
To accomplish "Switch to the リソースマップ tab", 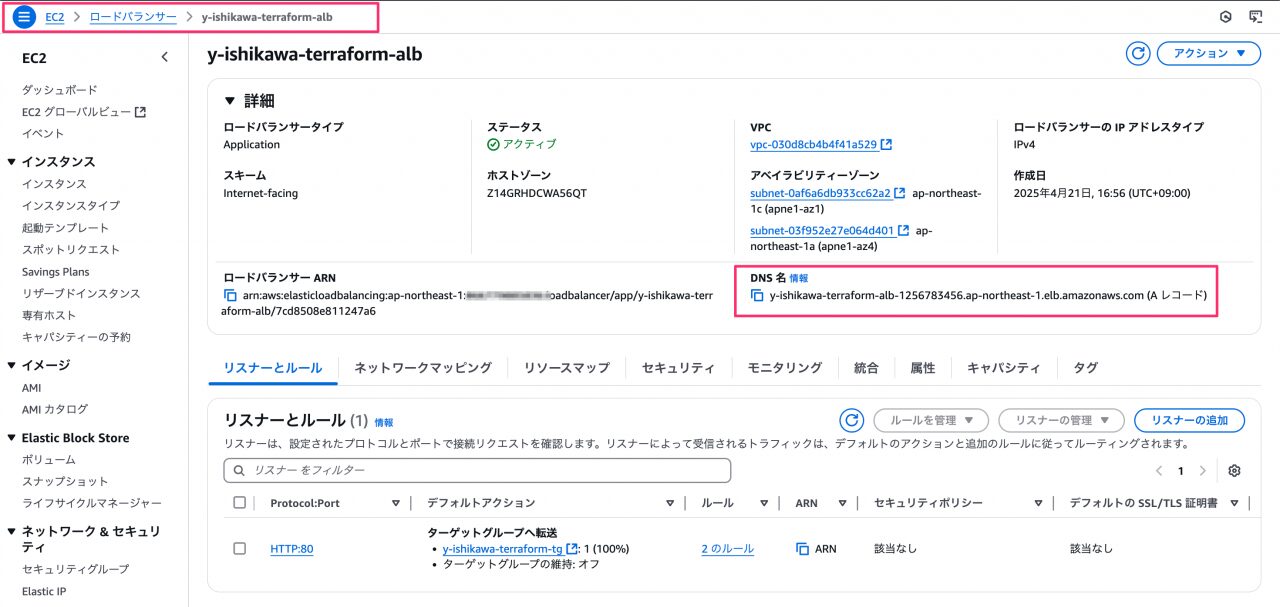I will (x=566, y=368).
